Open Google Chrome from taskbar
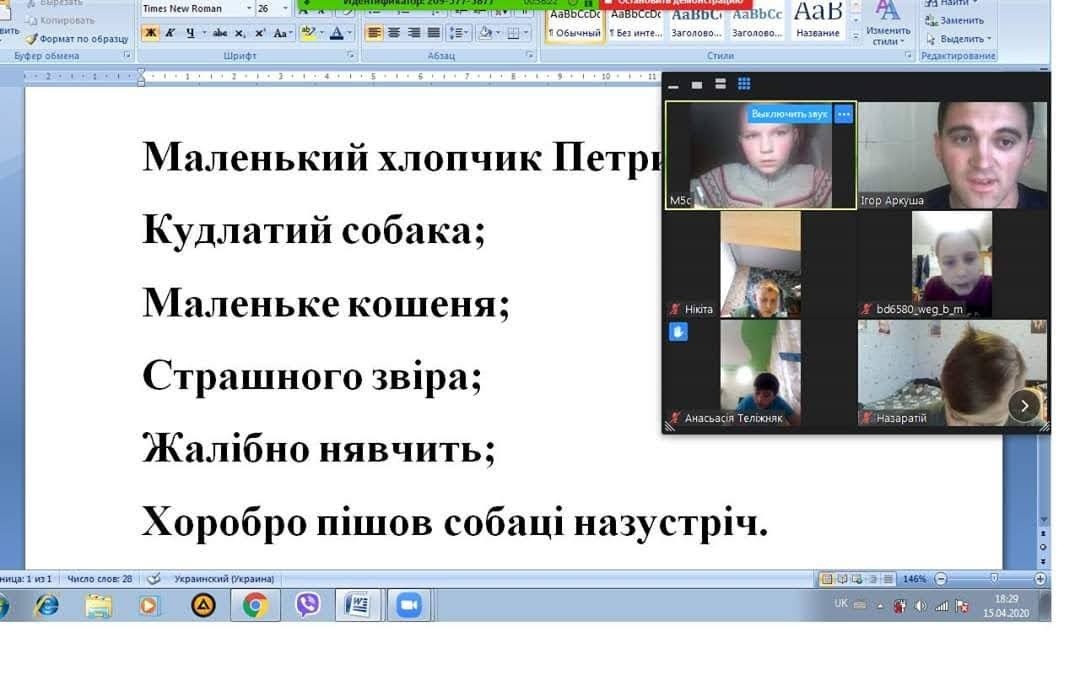The width and height of the screenshot is (1080, 675). click(255, 605)
